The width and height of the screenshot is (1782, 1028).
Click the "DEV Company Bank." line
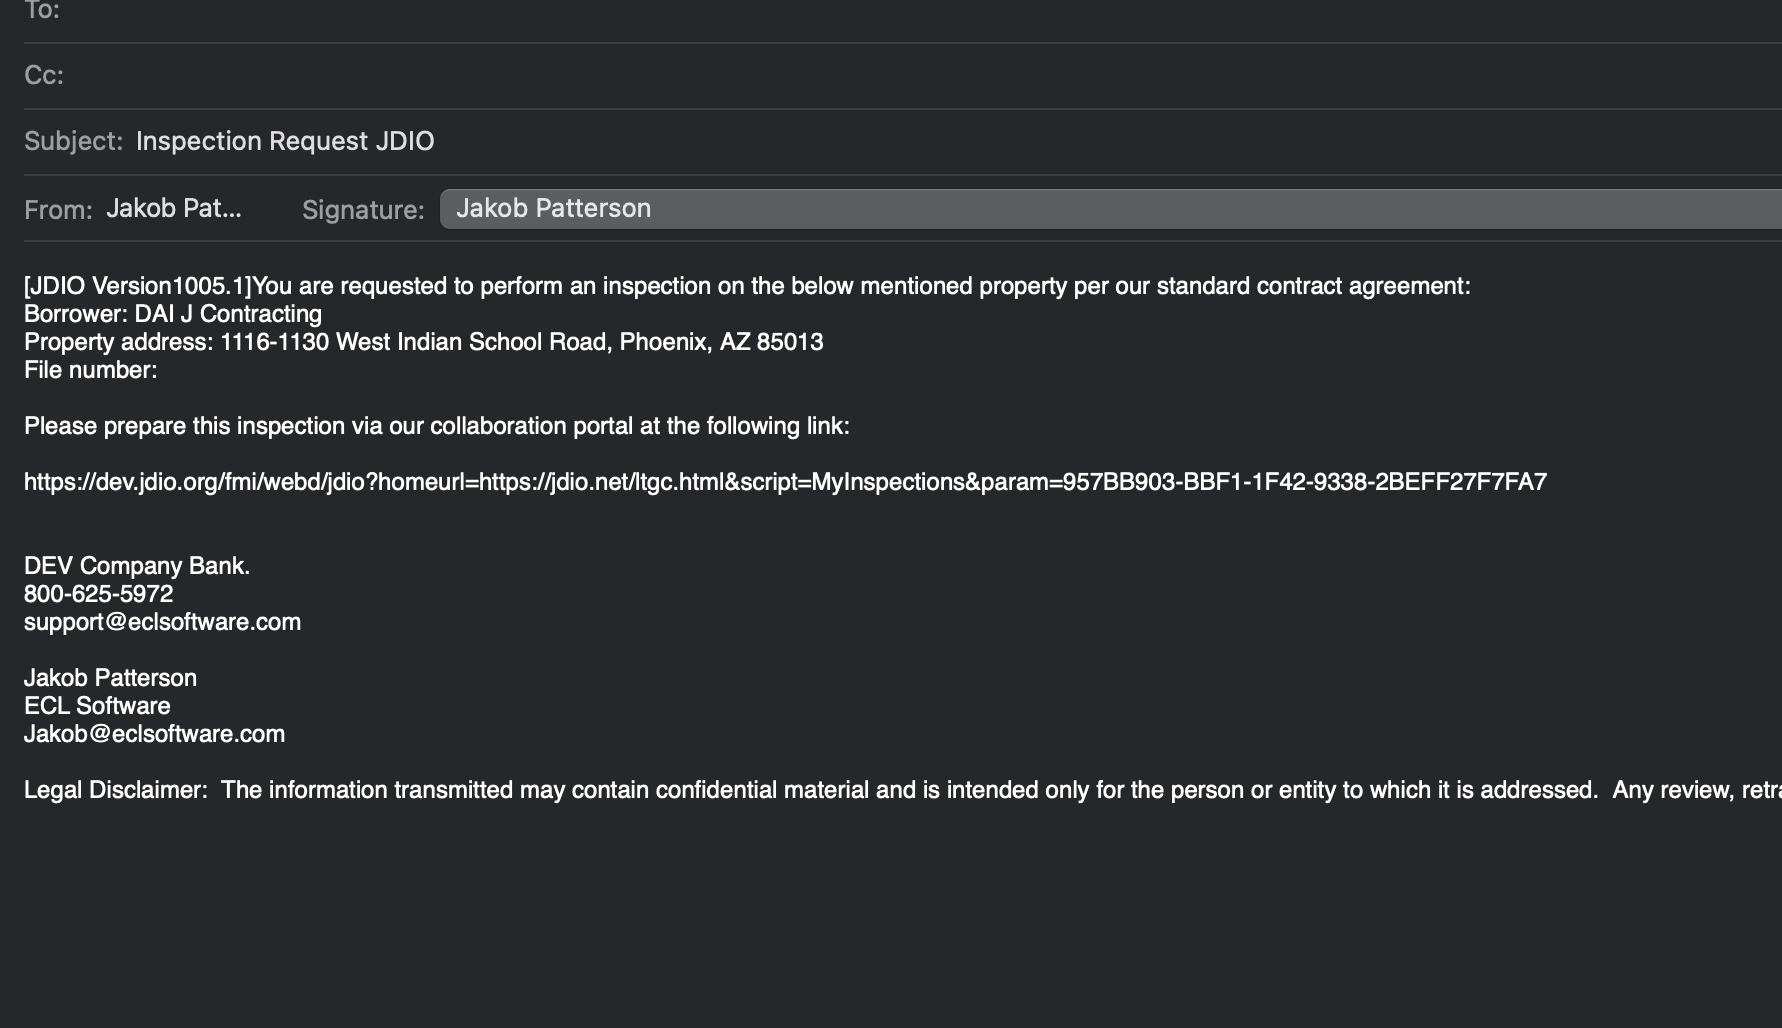(137, 566)
